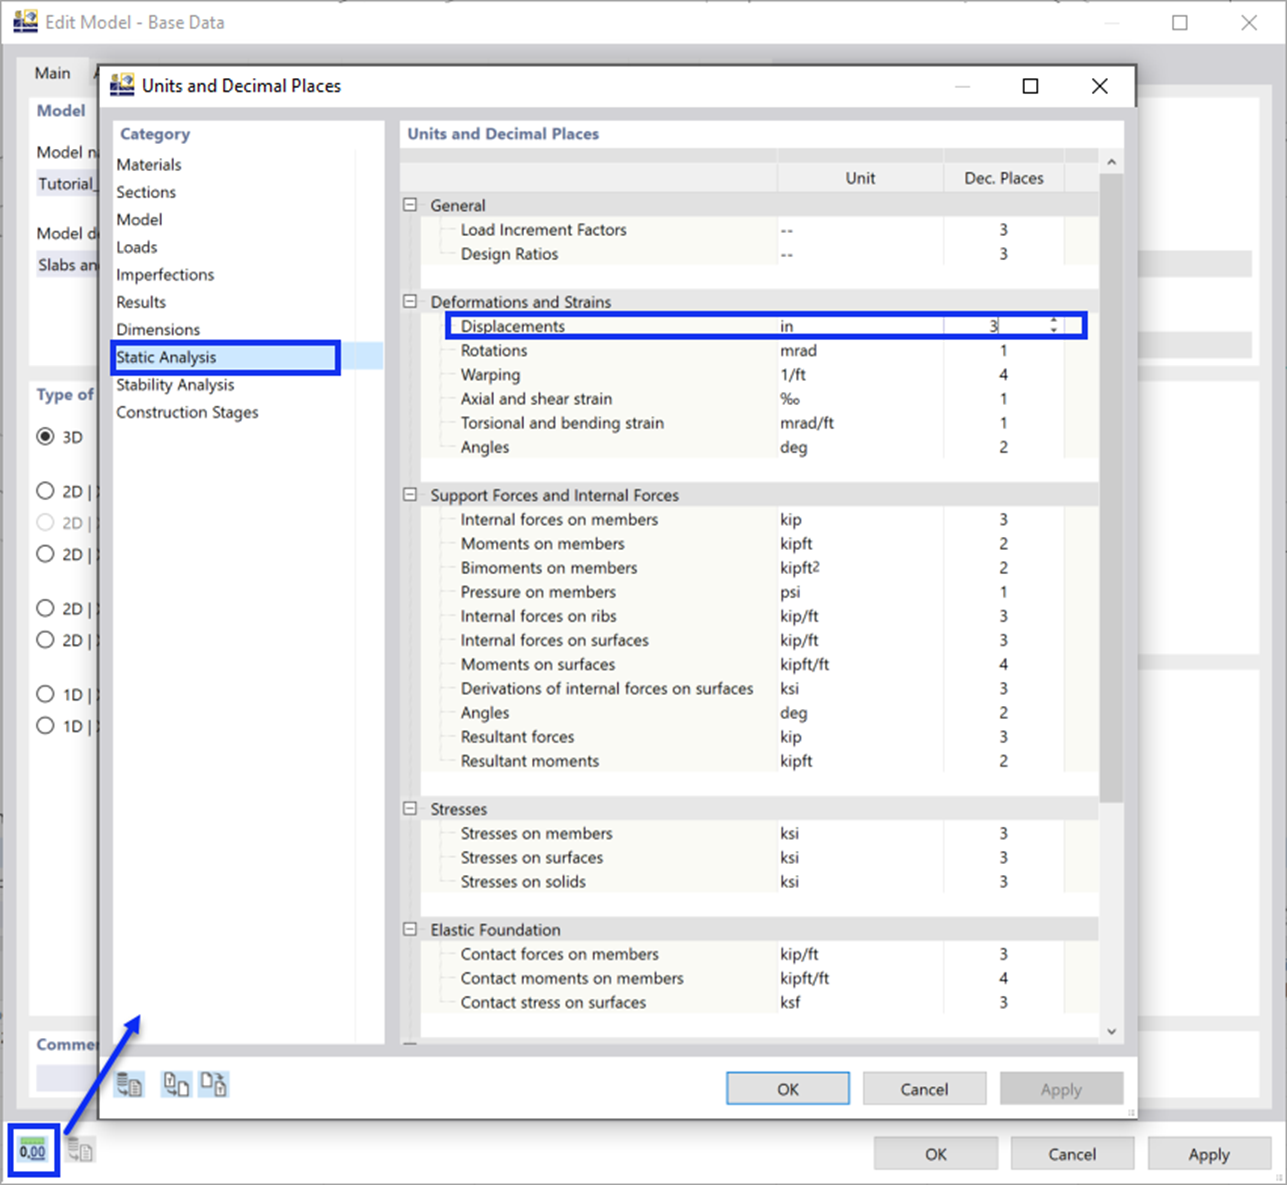
Task: Click the load default units icon in dialog
Action: point(130,1084)
